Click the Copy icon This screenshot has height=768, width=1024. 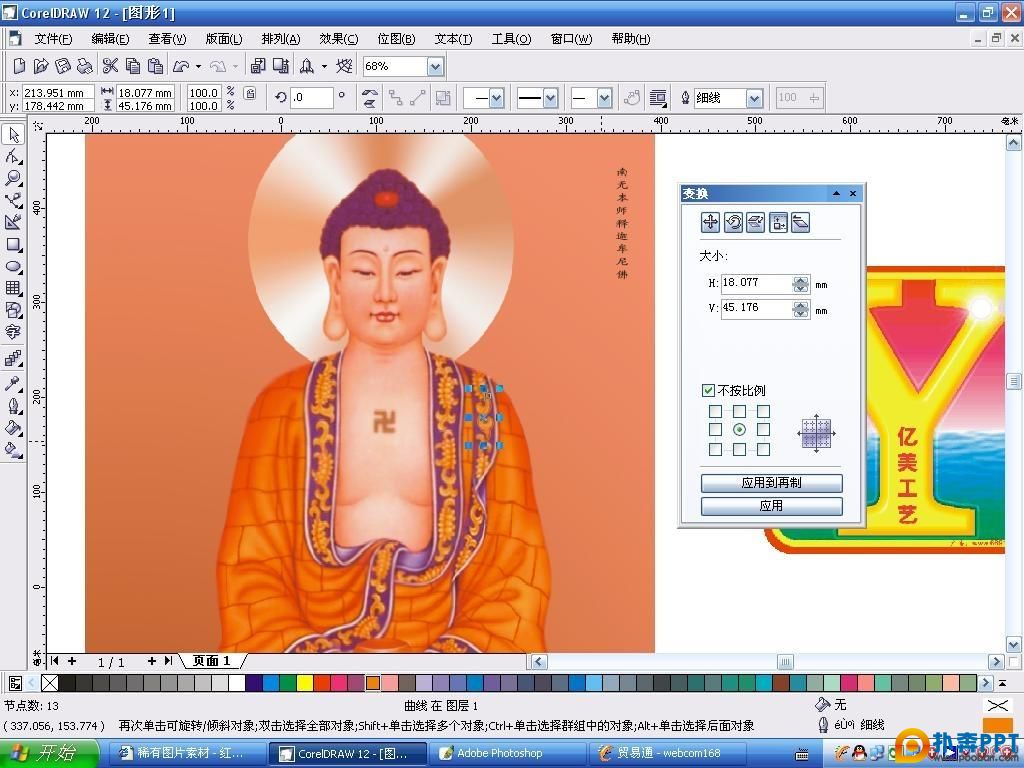tap(133, 66)
